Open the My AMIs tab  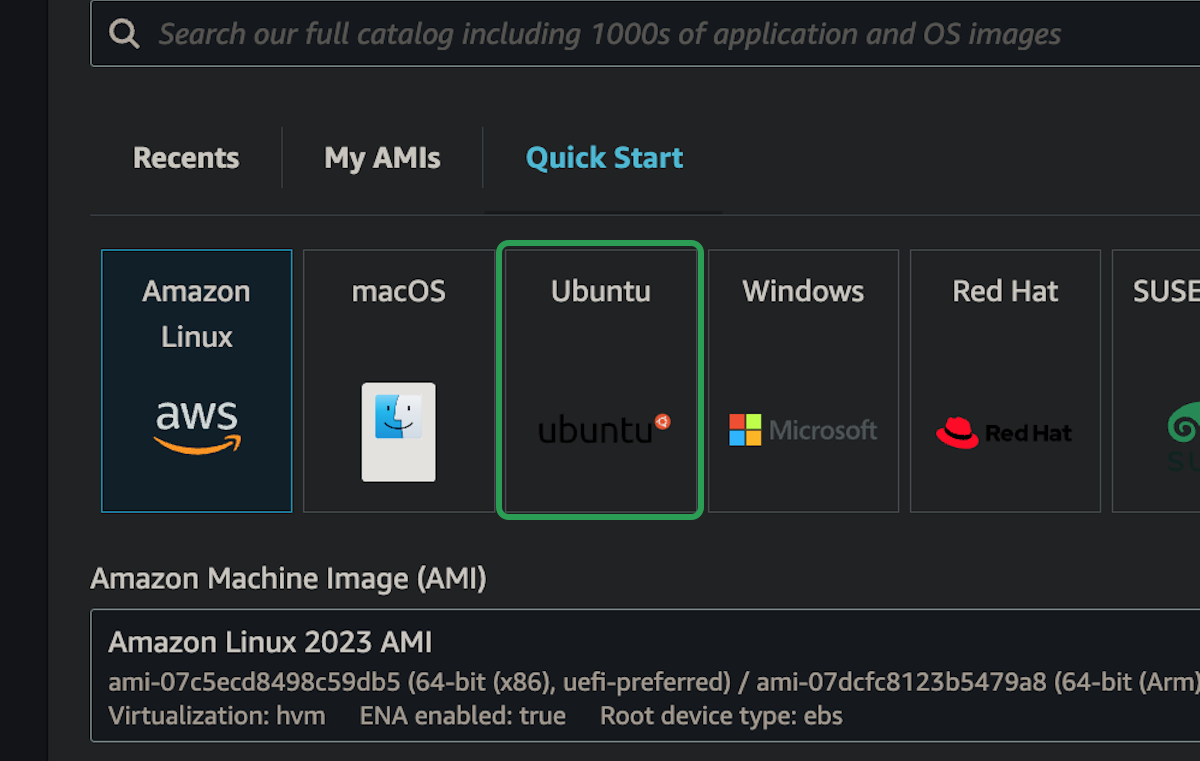coord(382,158)
